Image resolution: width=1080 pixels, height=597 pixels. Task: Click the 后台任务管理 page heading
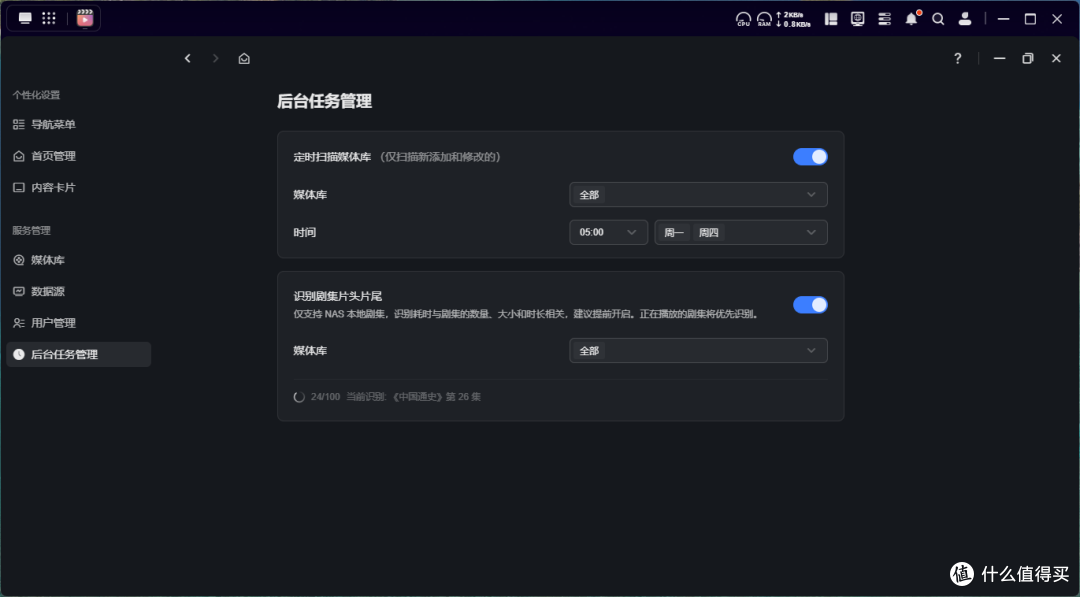point(324,101)
